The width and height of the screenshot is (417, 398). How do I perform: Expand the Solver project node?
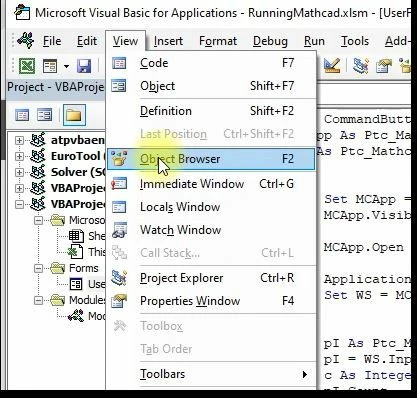pos(19,172)
